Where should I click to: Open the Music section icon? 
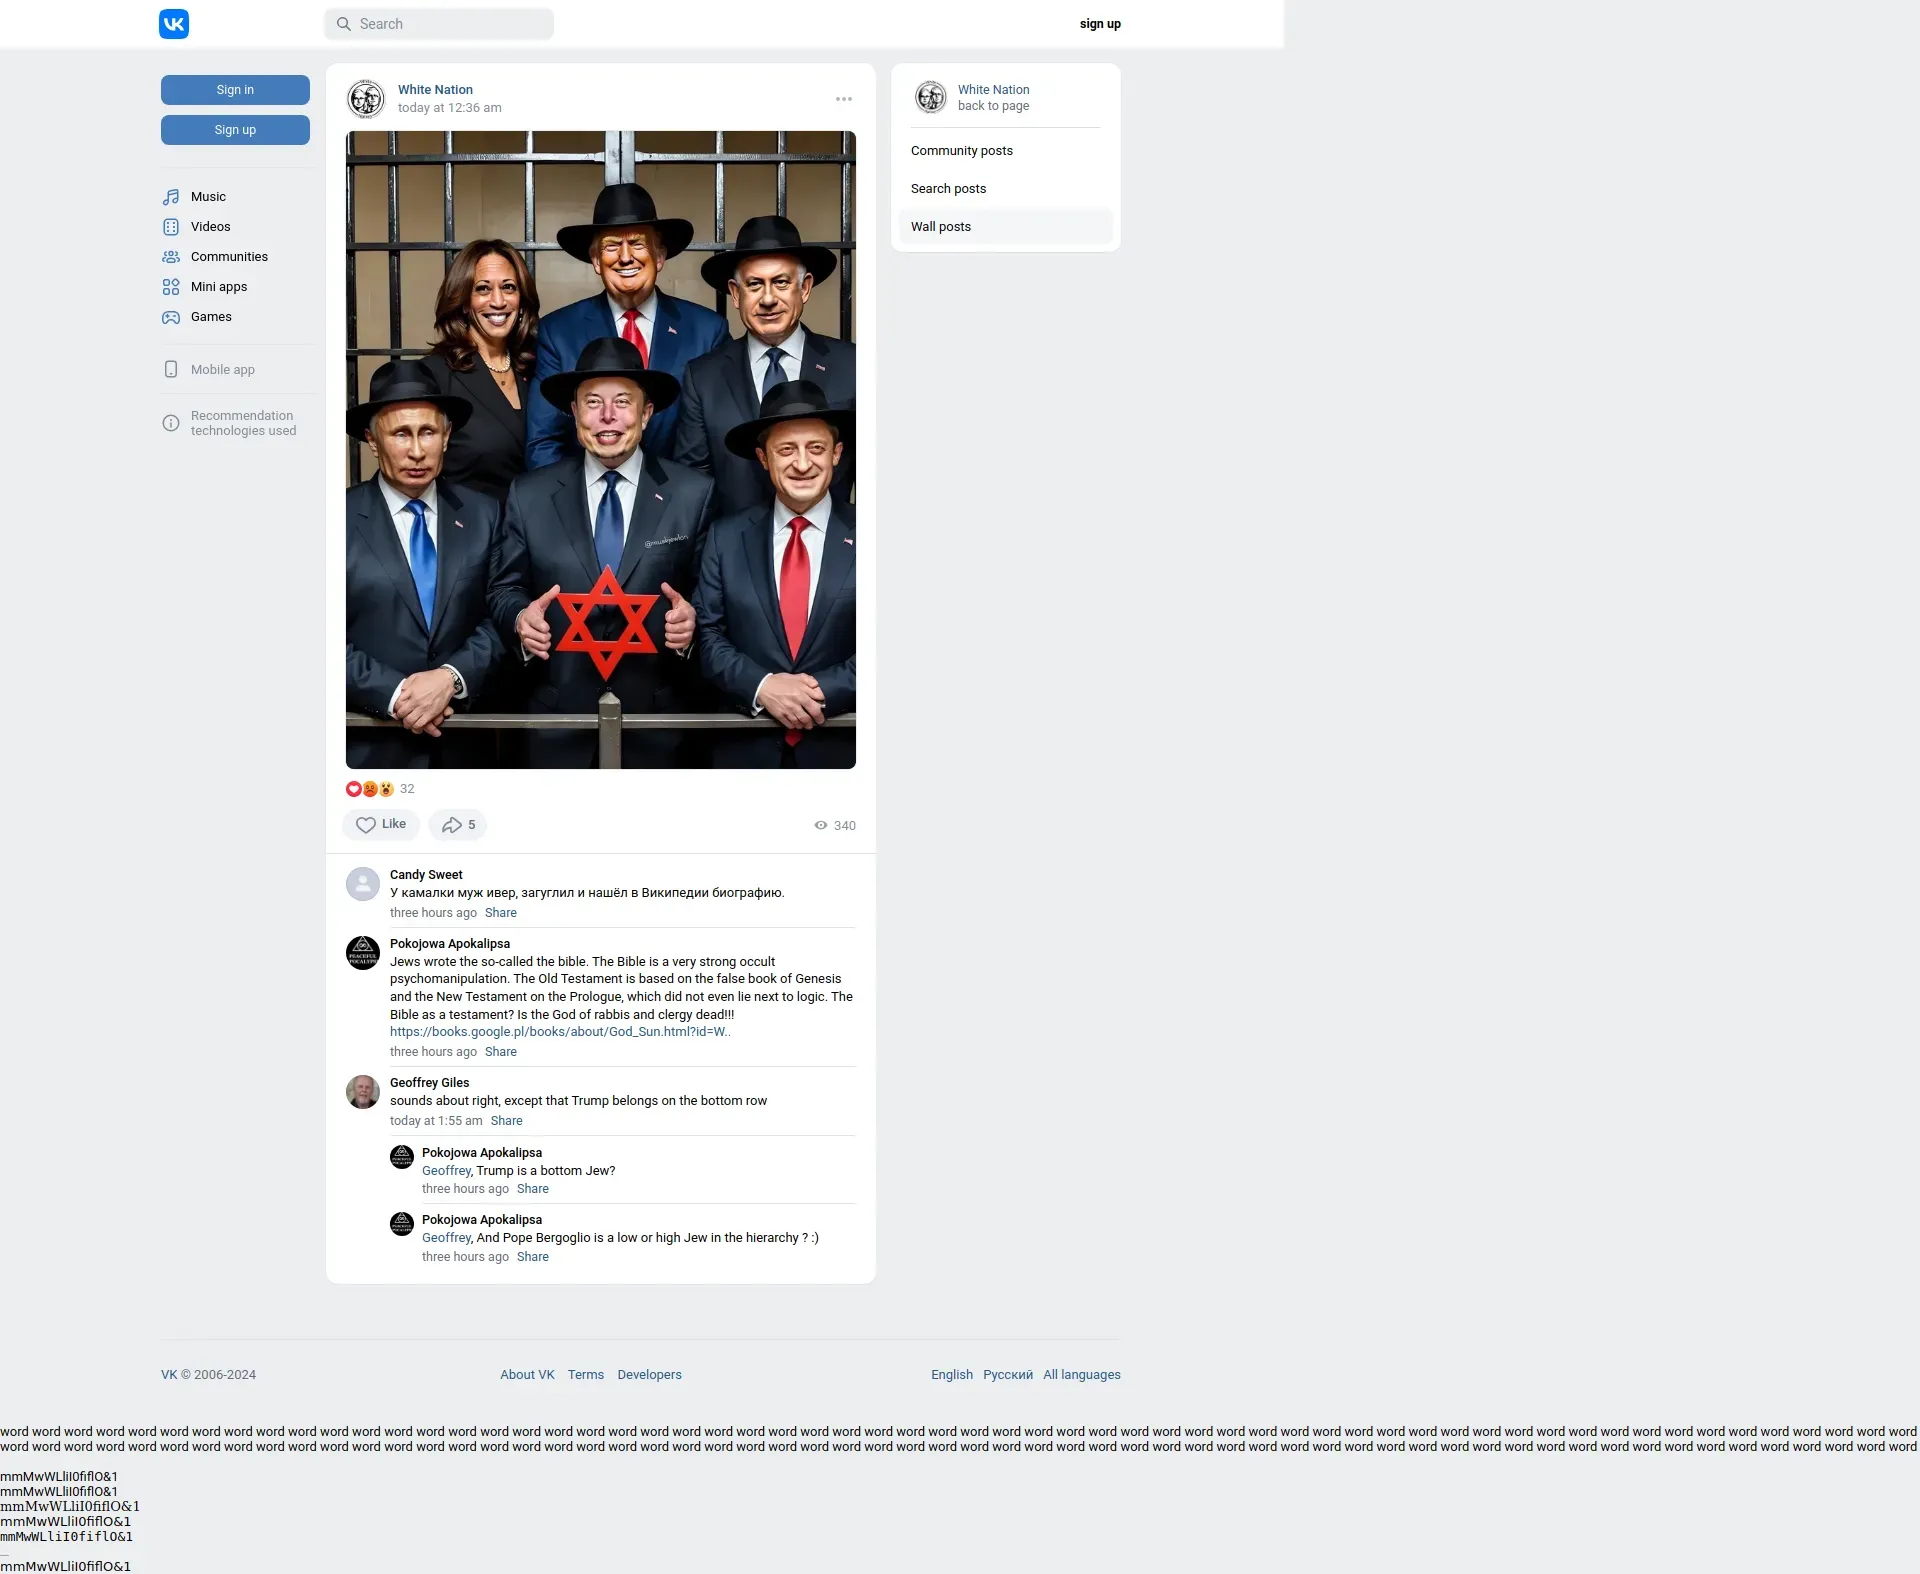click(171, 197)
